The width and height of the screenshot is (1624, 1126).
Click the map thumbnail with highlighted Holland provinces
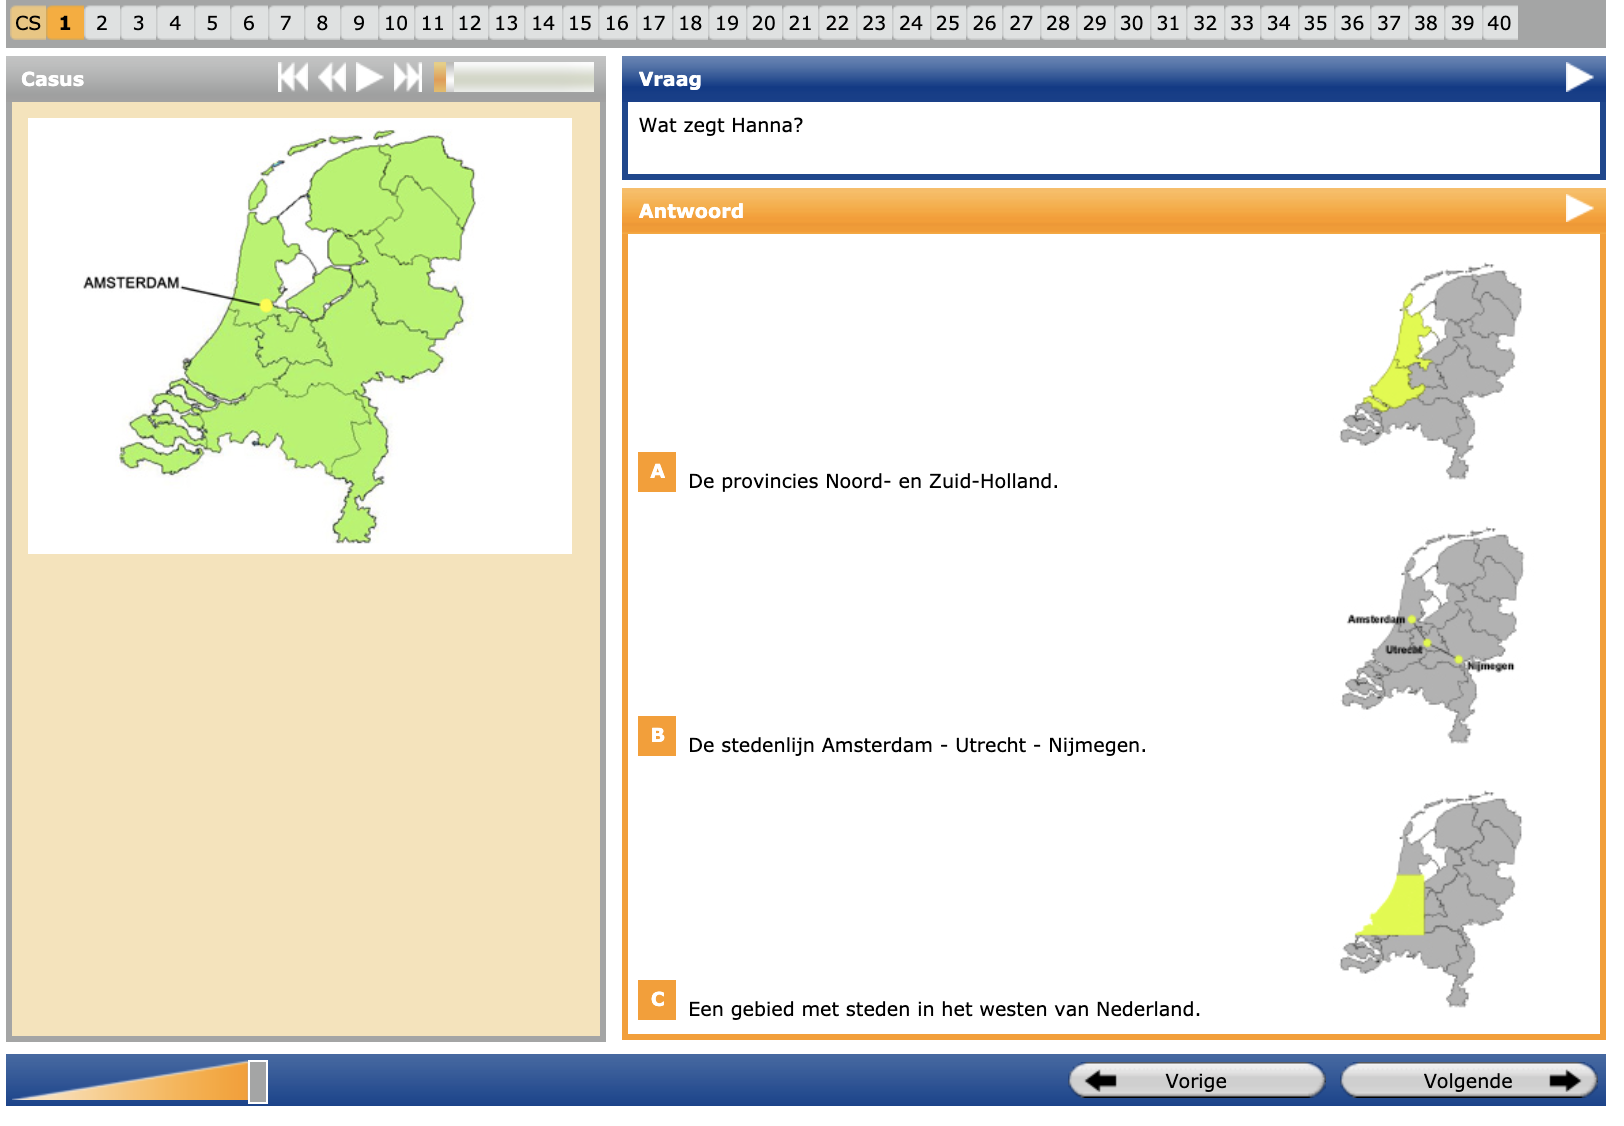(1430, 372)
